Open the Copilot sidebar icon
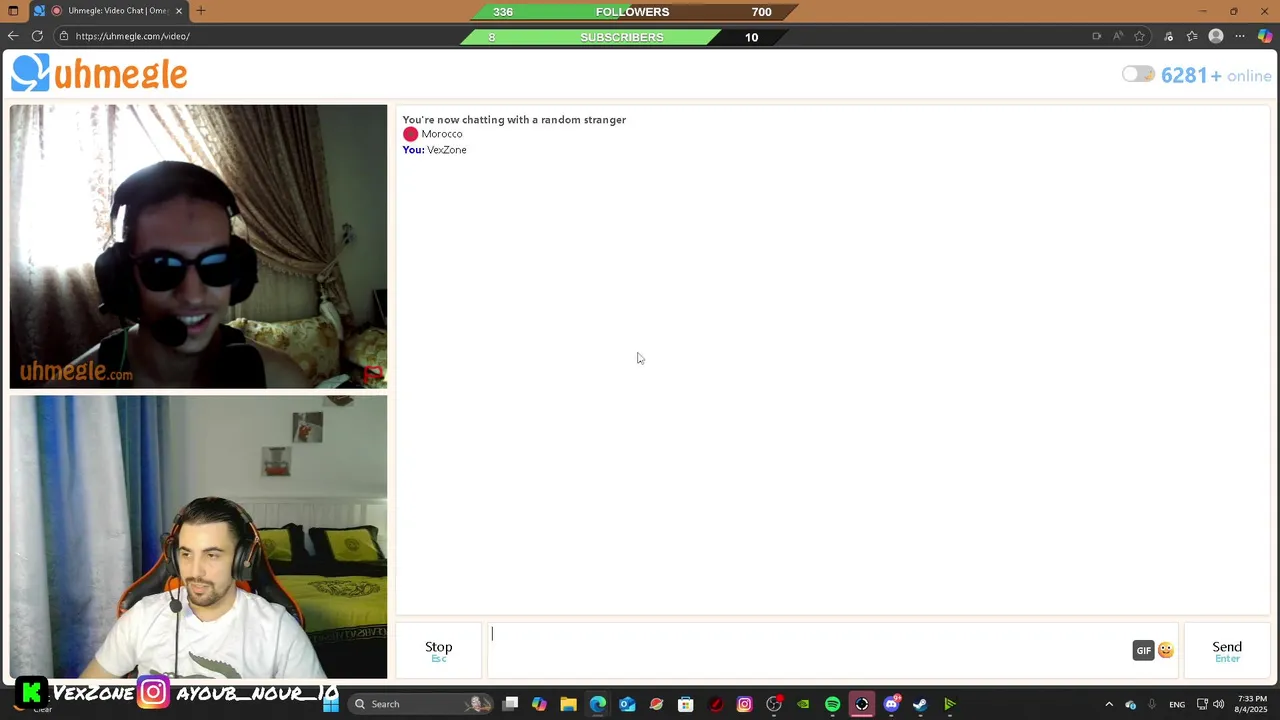This screenshot has height=720, width=1280. tap(1265, 36)
